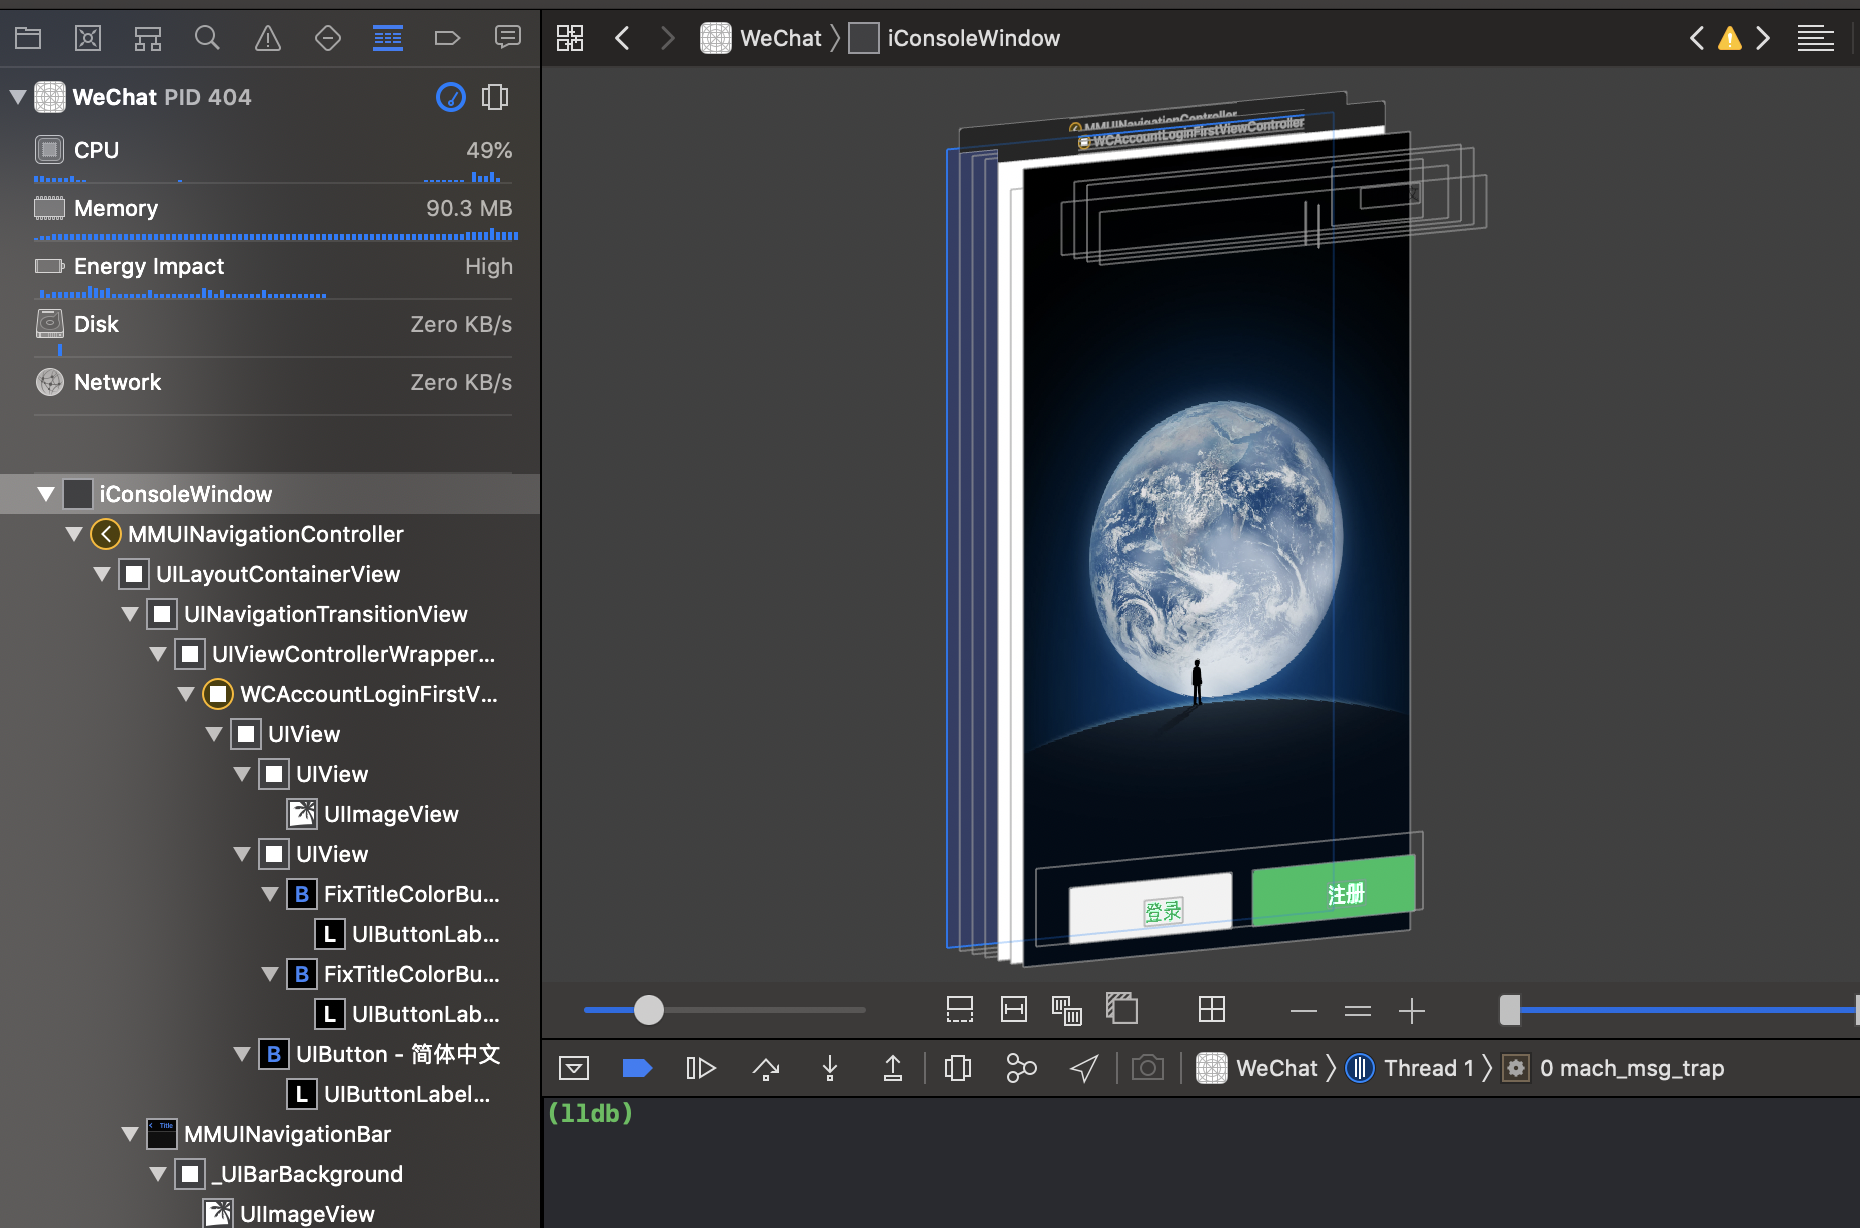The width and height of the screenshot is (1860, 1228).
Task: Click the Step into arrow icon
Action: tap(829, 1068)
